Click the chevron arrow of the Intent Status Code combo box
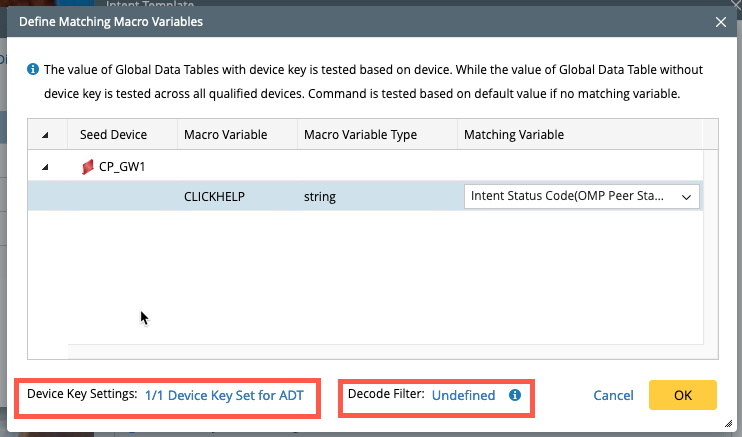The height and width of the screenshot is (437, 742). 686,198
